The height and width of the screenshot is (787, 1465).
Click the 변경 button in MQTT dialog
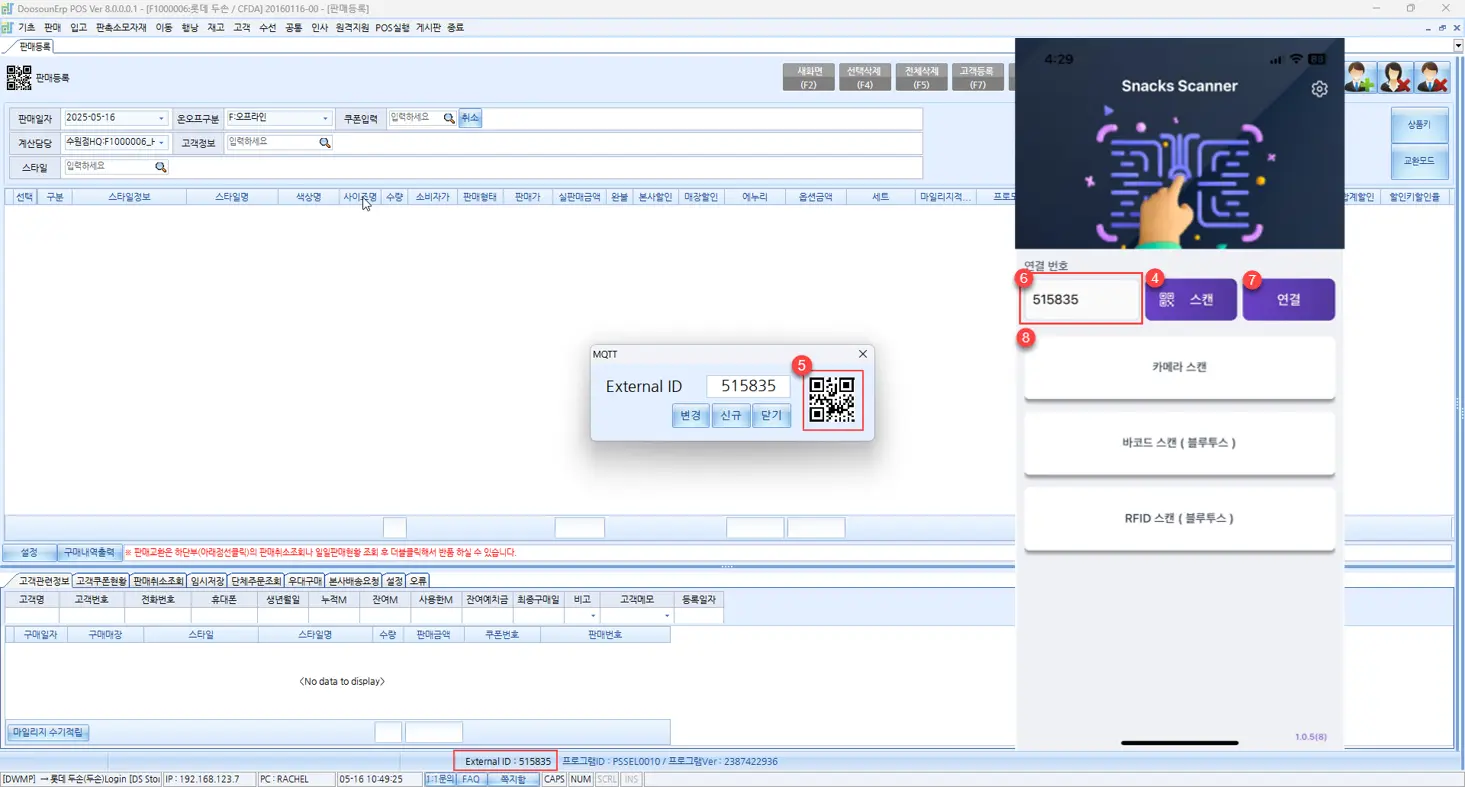(690, 415)
